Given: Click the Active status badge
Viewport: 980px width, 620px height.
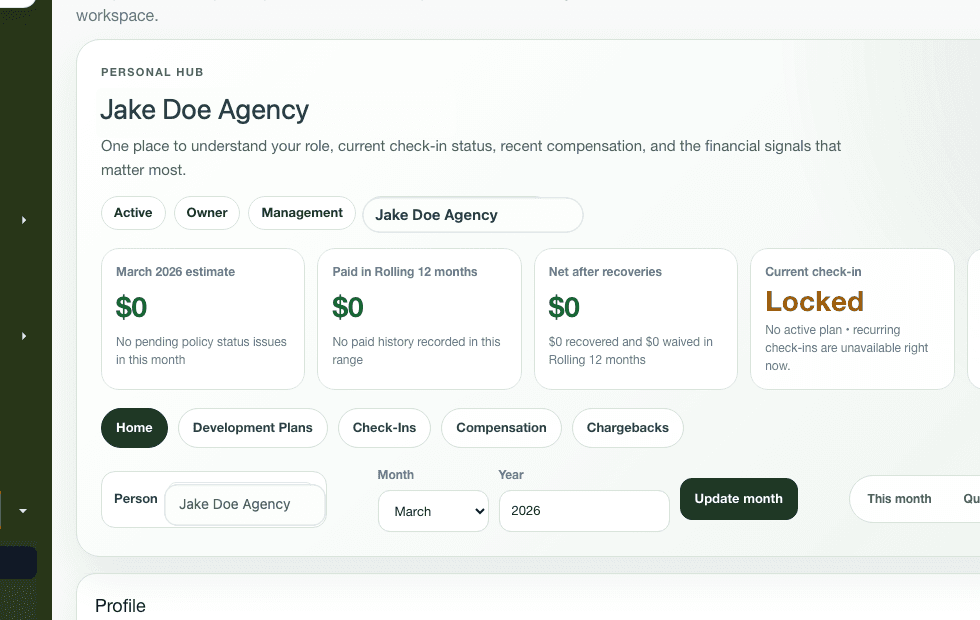Looking at the screenshot, I should [133, 212].
